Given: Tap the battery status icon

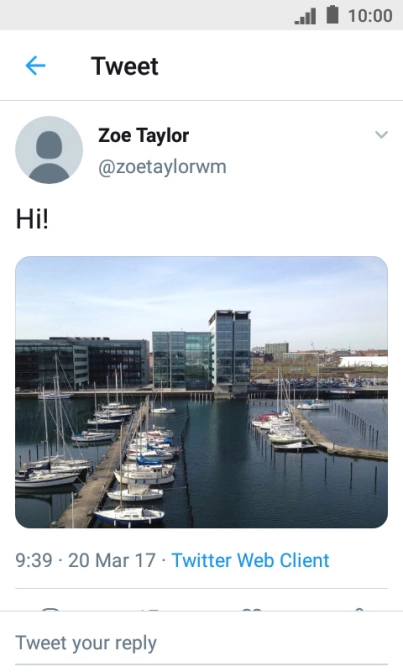Looking at the screenshot, I should tap(333, 15).
